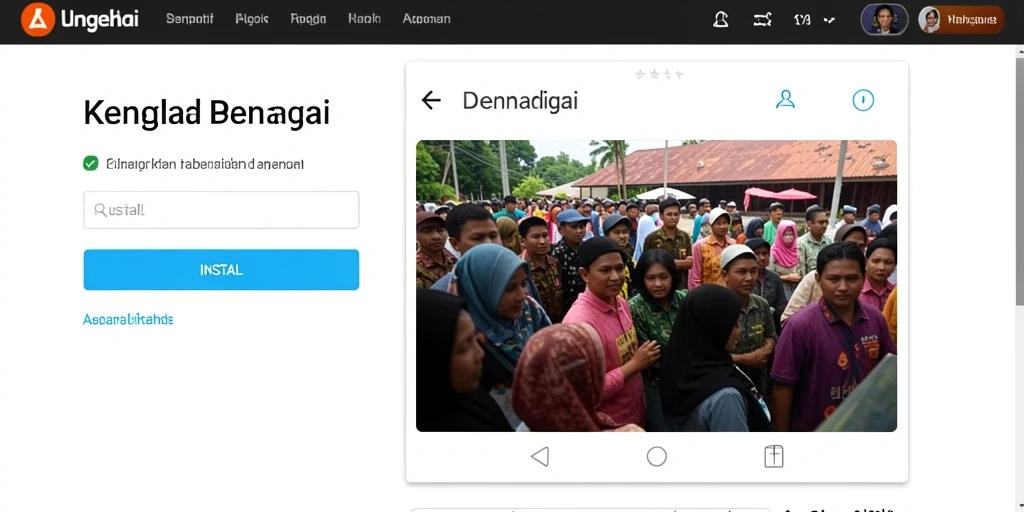Click the Kenglad Benagai heading
Image resolution: width=1024 pixels, height=512 pixels.
(206, 113)
